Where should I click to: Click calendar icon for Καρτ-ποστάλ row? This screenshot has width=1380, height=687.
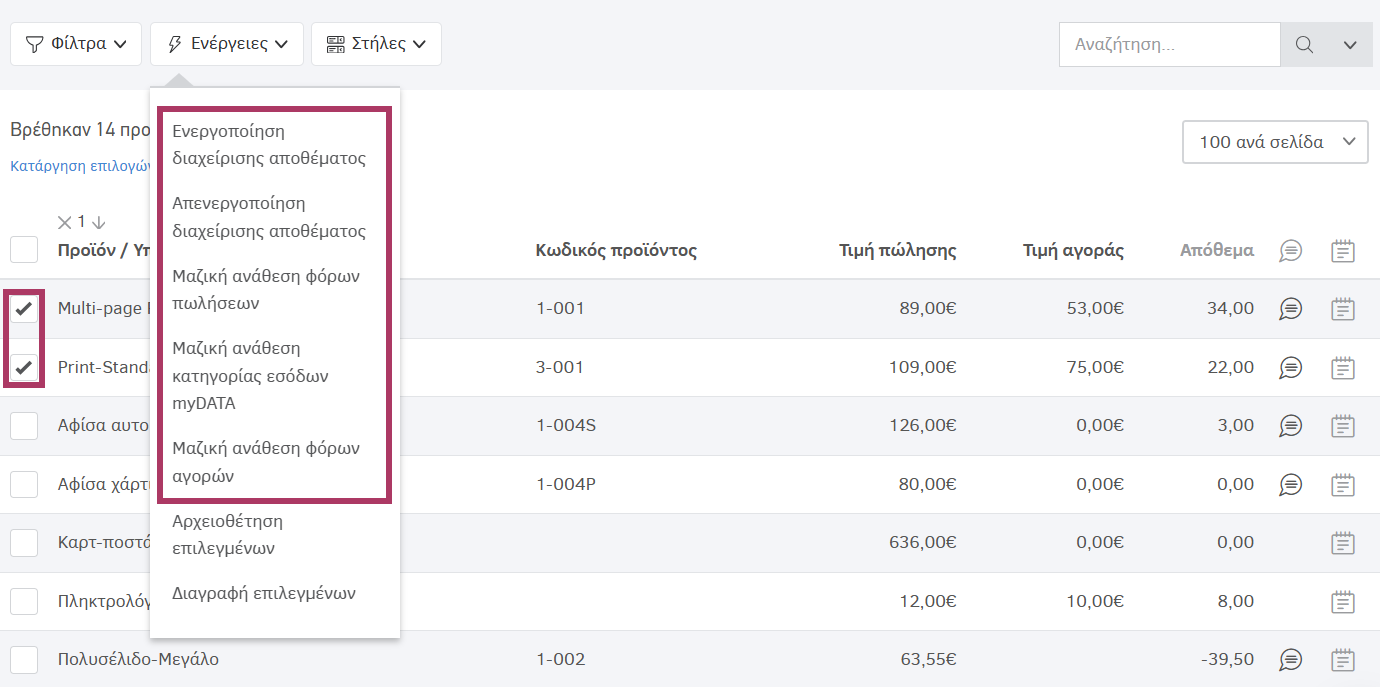tap(1343, 543)
